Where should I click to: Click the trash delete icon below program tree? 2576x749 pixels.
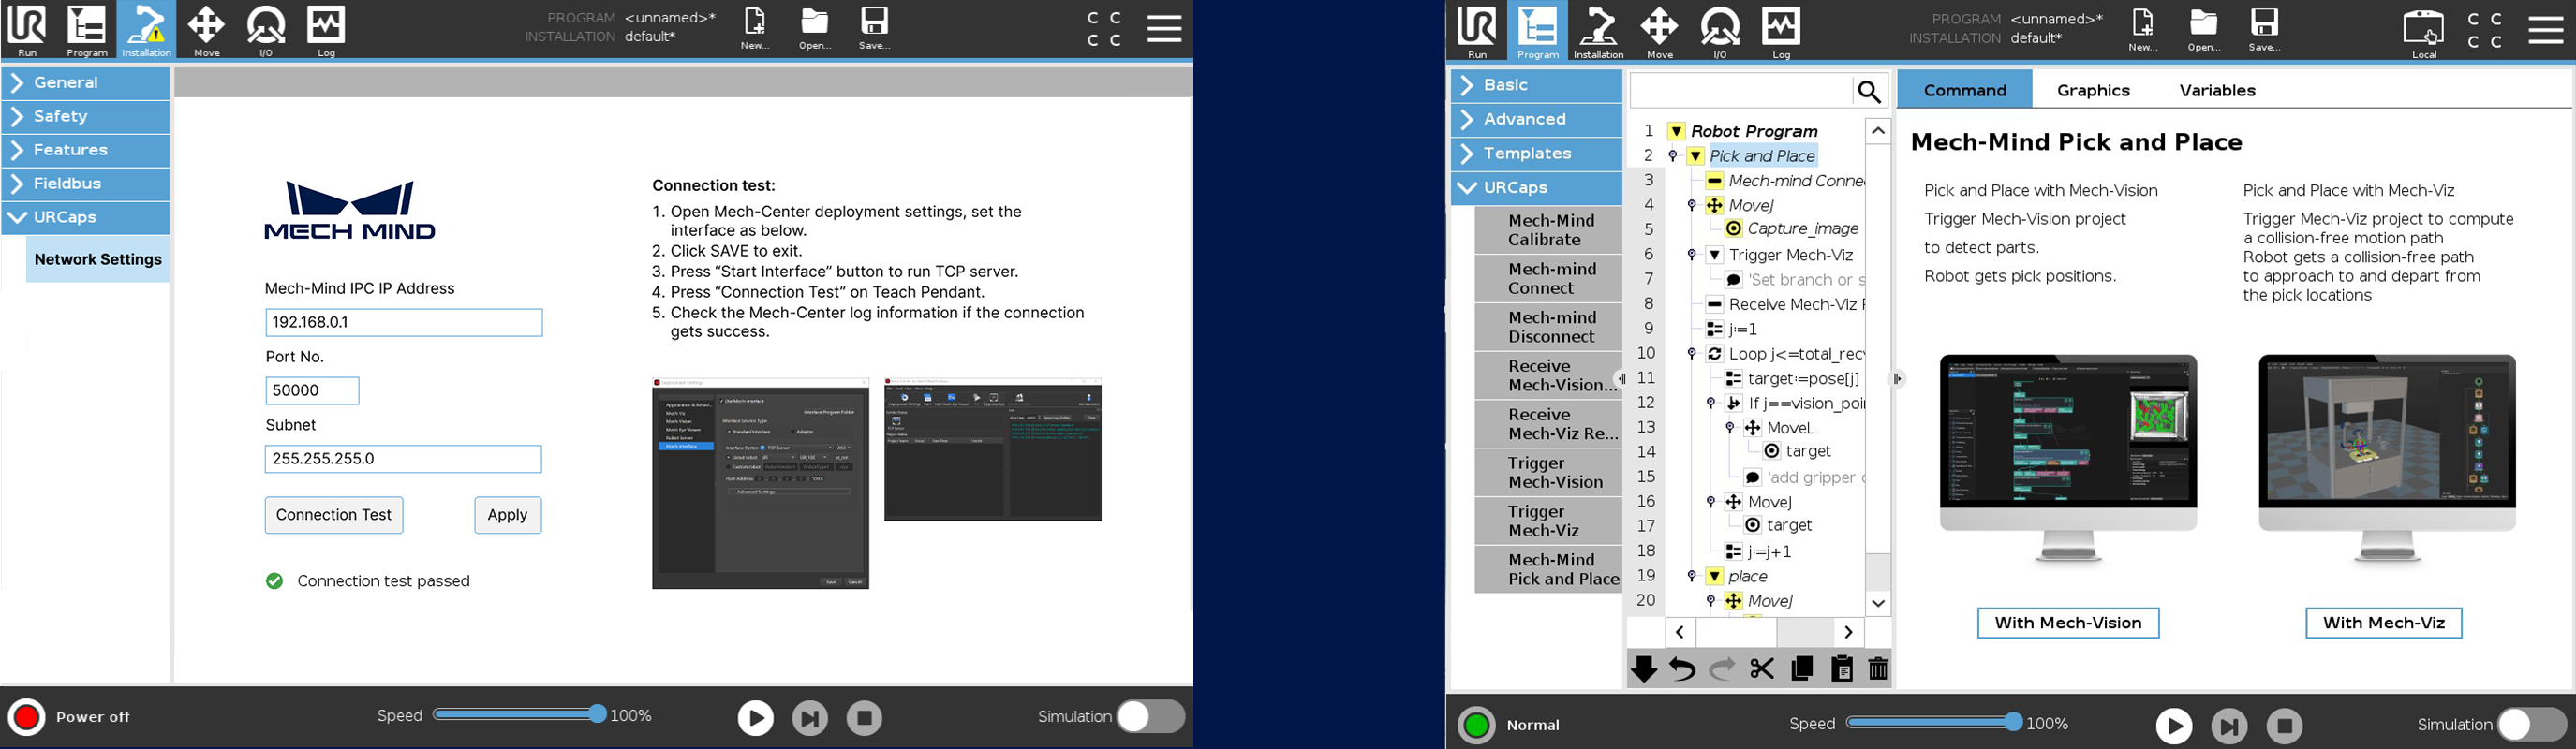[1878, 669]
